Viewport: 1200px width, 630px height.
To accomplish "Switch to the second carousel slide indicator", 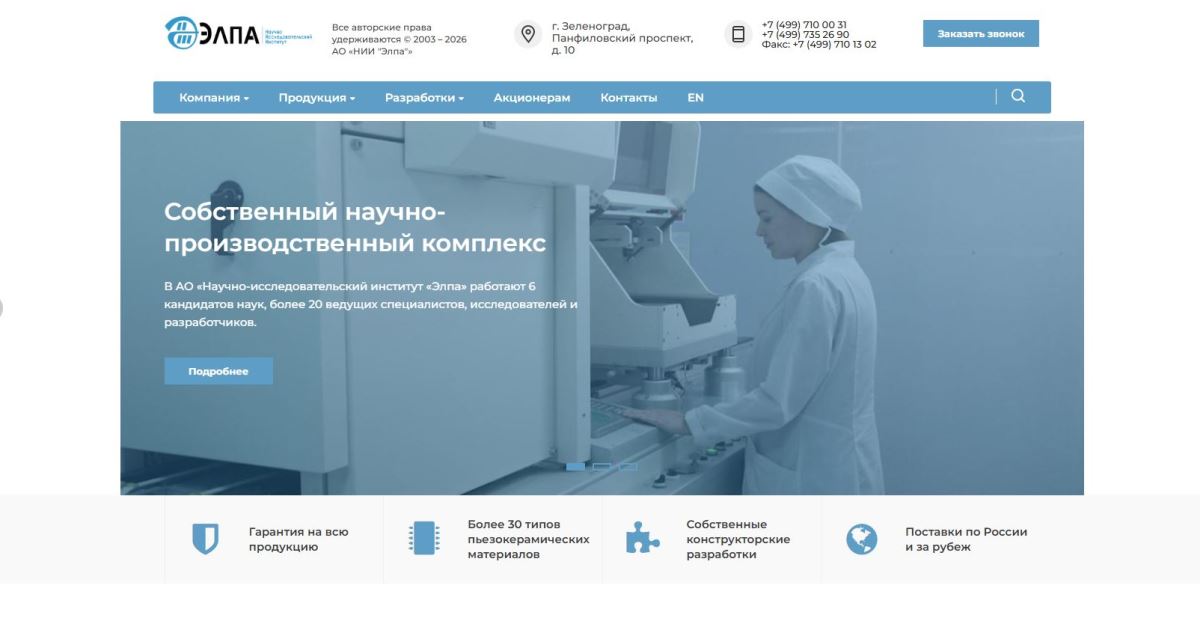I will [601, 466].
